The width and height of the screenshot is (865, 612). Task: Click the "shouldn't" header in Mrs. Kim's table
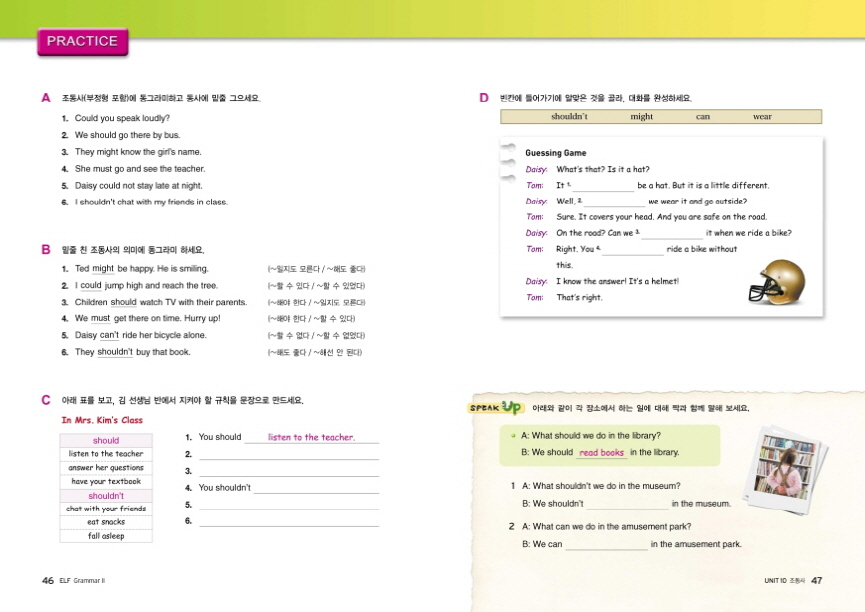(106, 495)
